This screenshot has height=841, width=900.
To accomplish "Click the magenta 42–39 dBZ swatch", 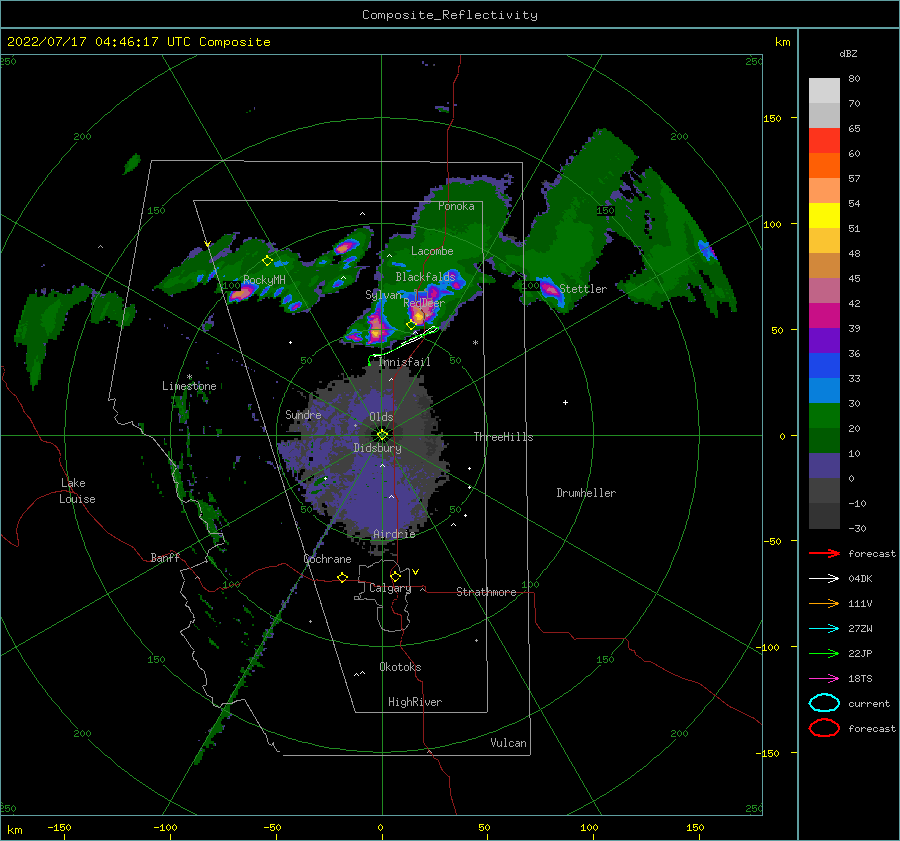I will pos(824,316).
